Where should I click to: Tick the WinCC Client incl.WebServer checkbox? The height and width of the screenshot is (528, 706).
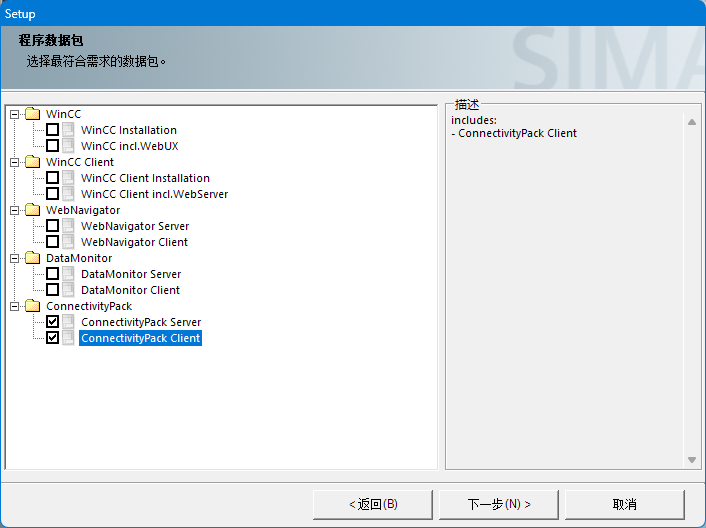pos(53,194)
